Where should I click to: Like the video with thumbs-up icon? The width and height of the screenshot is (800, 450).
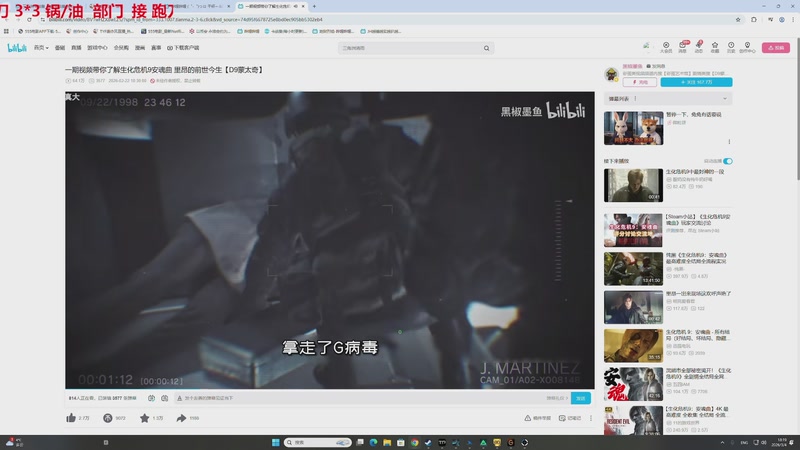click(x=71, y=418)
